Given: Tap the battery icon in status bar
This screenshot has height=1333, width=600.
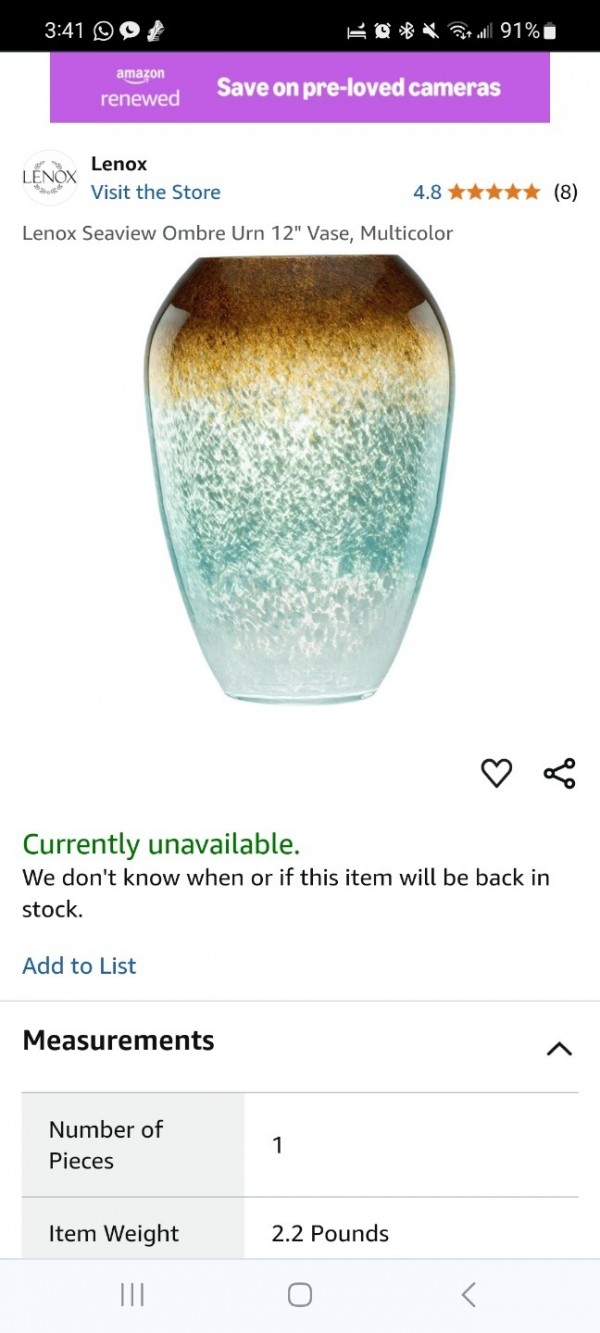Looking at the screenshot, I should pos(549,30).
